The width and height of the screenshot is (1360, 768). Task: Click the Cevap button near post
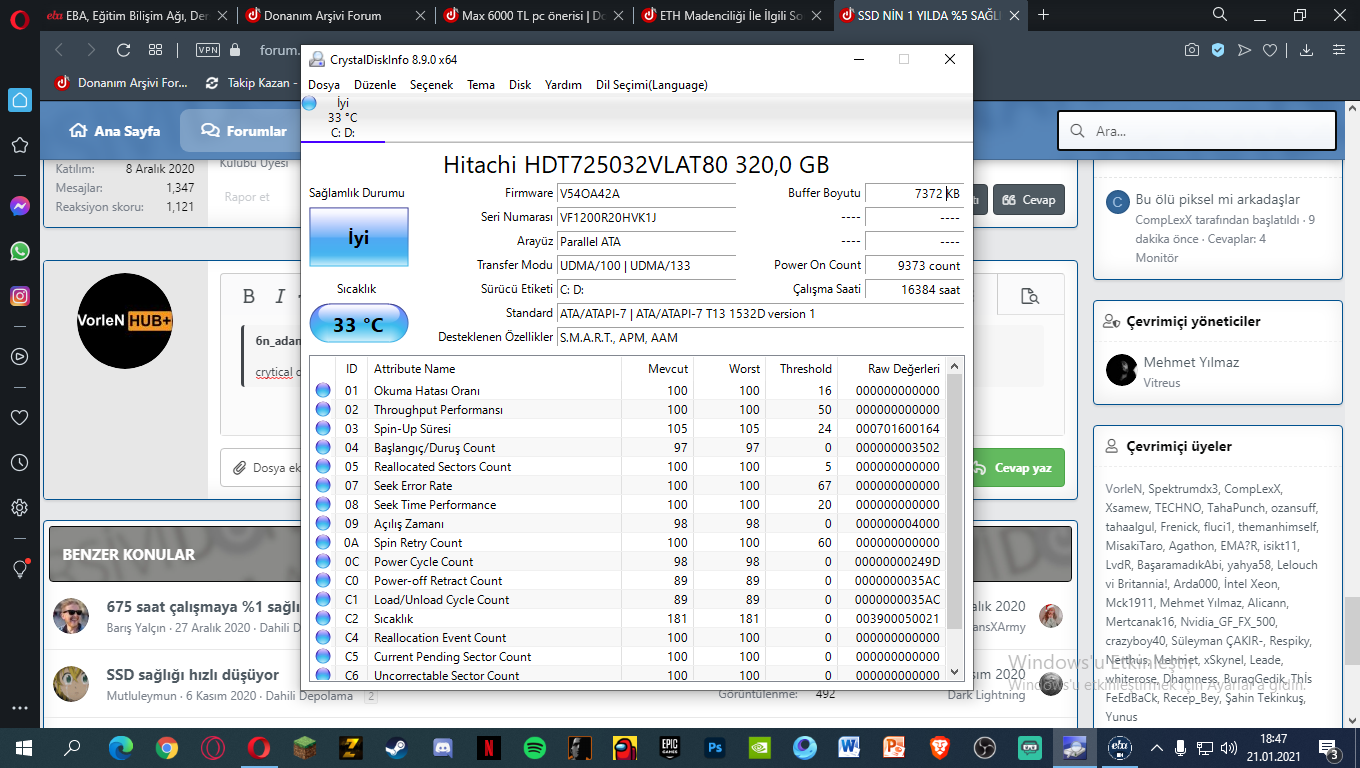coord(1028,199)
